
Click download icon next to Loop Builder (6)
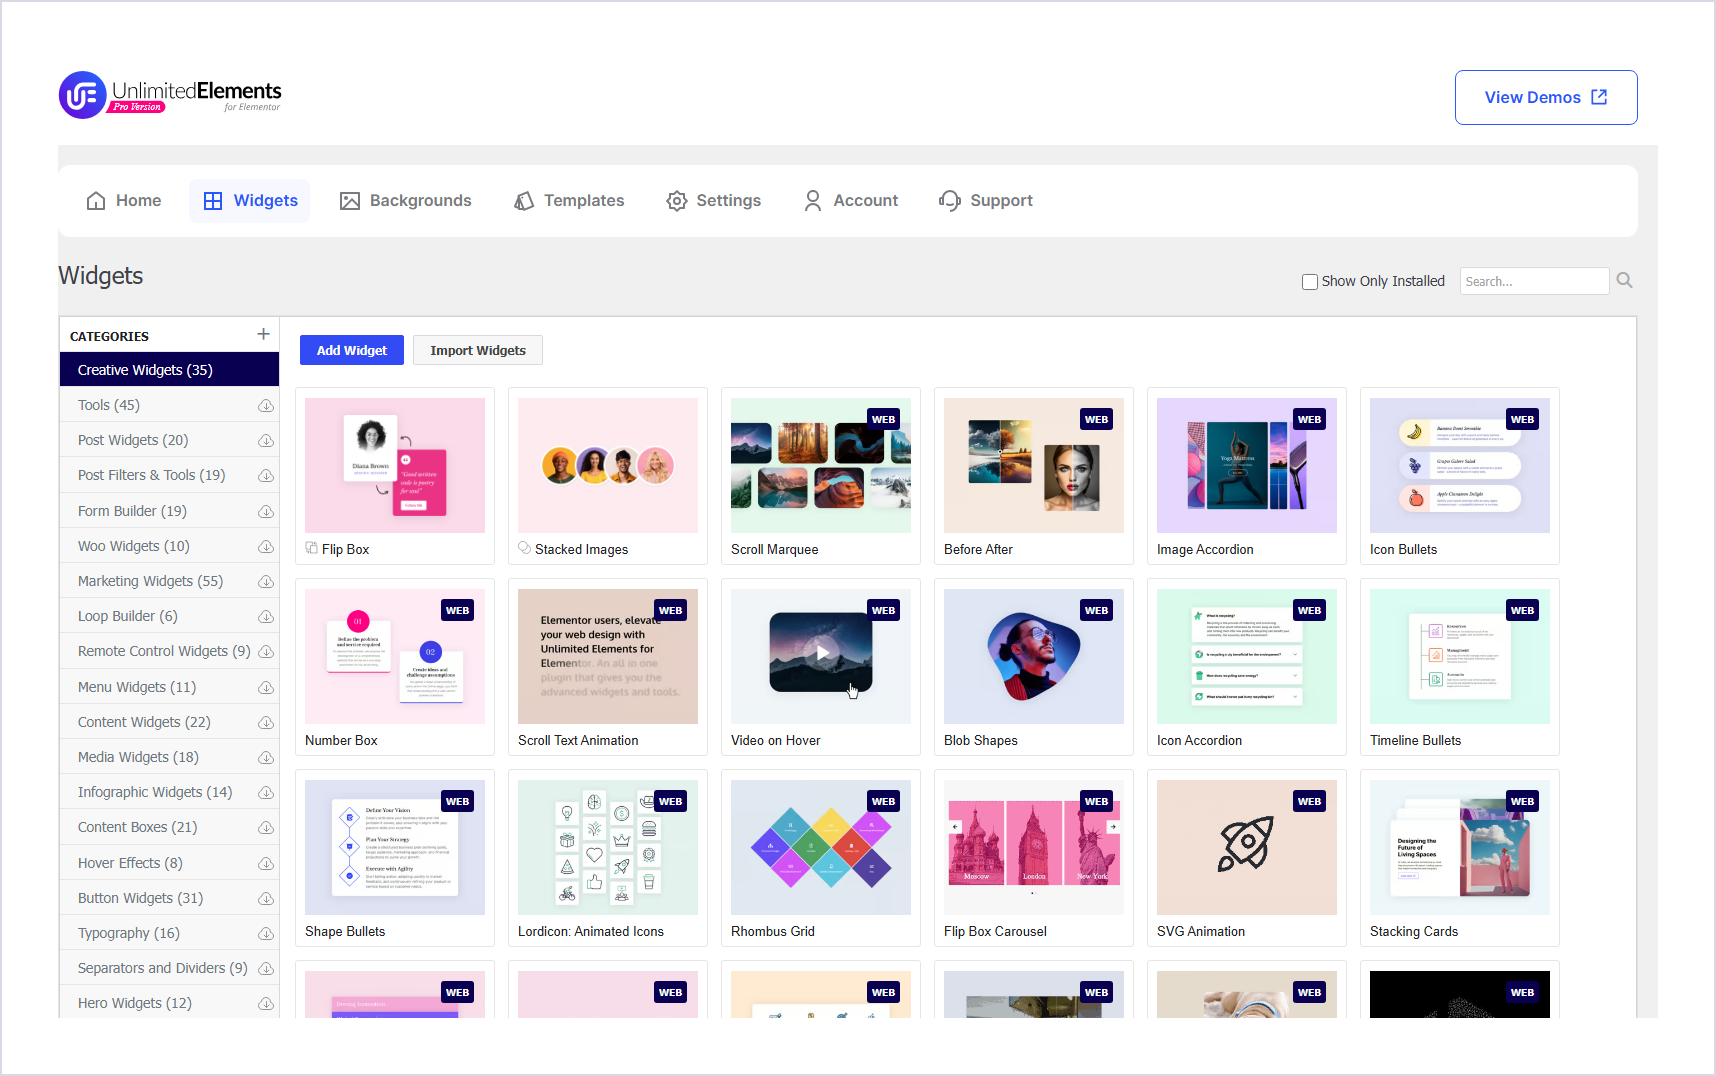(x=266, y=617)
